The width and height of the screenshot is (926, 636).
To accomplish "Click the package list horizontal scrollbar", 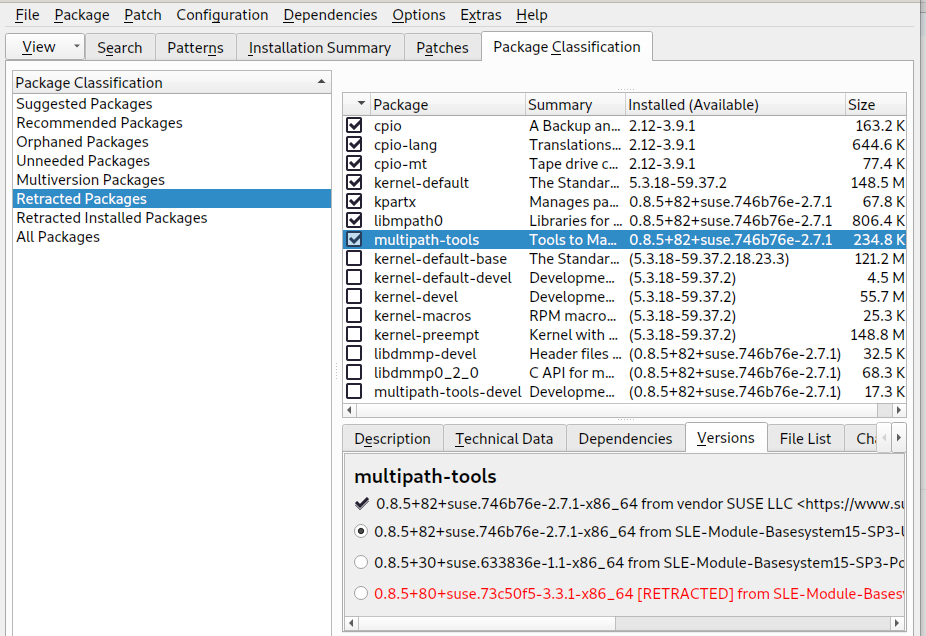I will [x=600, y=410].
